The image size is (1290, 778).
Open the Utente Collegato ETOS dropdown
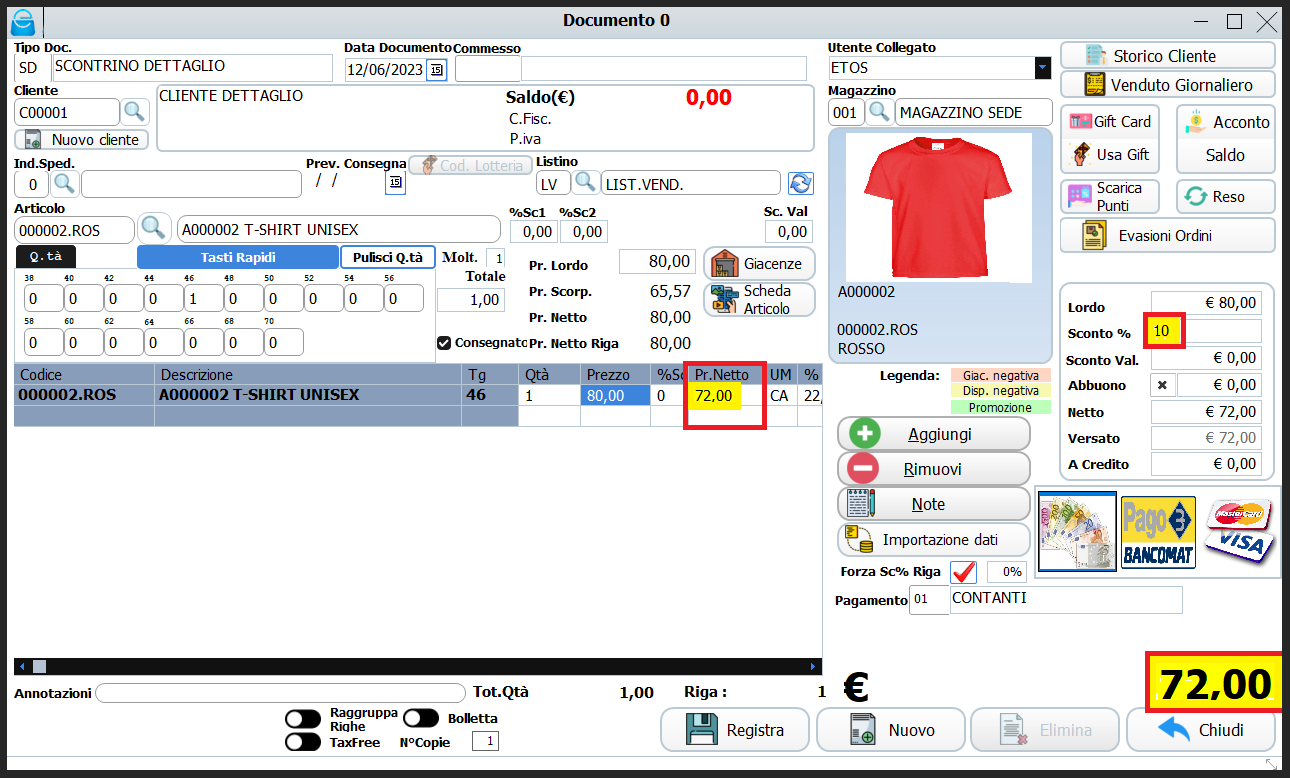pyautogui.click(x=1041, y=67)
